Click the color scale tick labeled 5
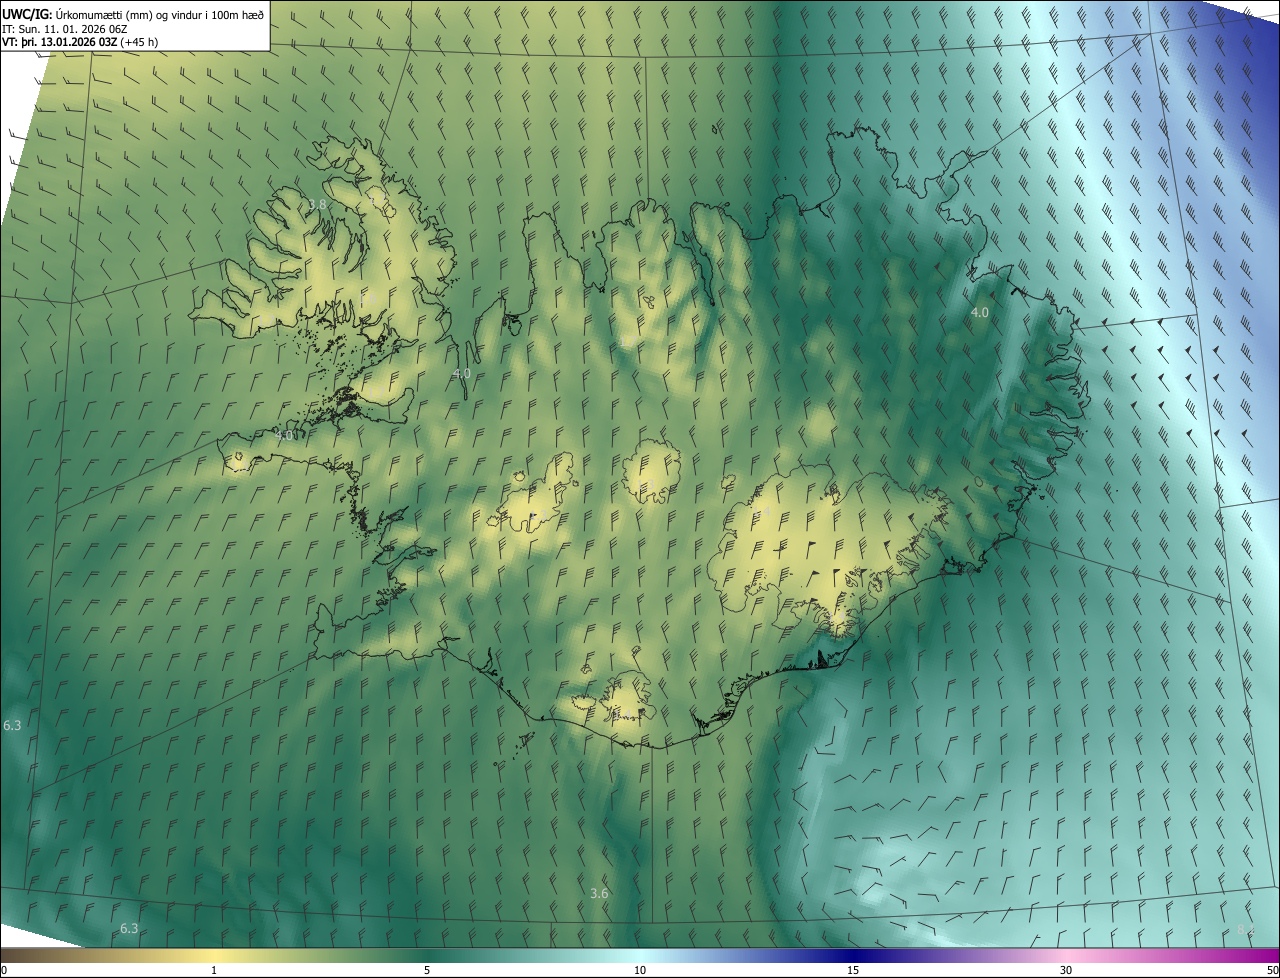 (x=427, y=970)
